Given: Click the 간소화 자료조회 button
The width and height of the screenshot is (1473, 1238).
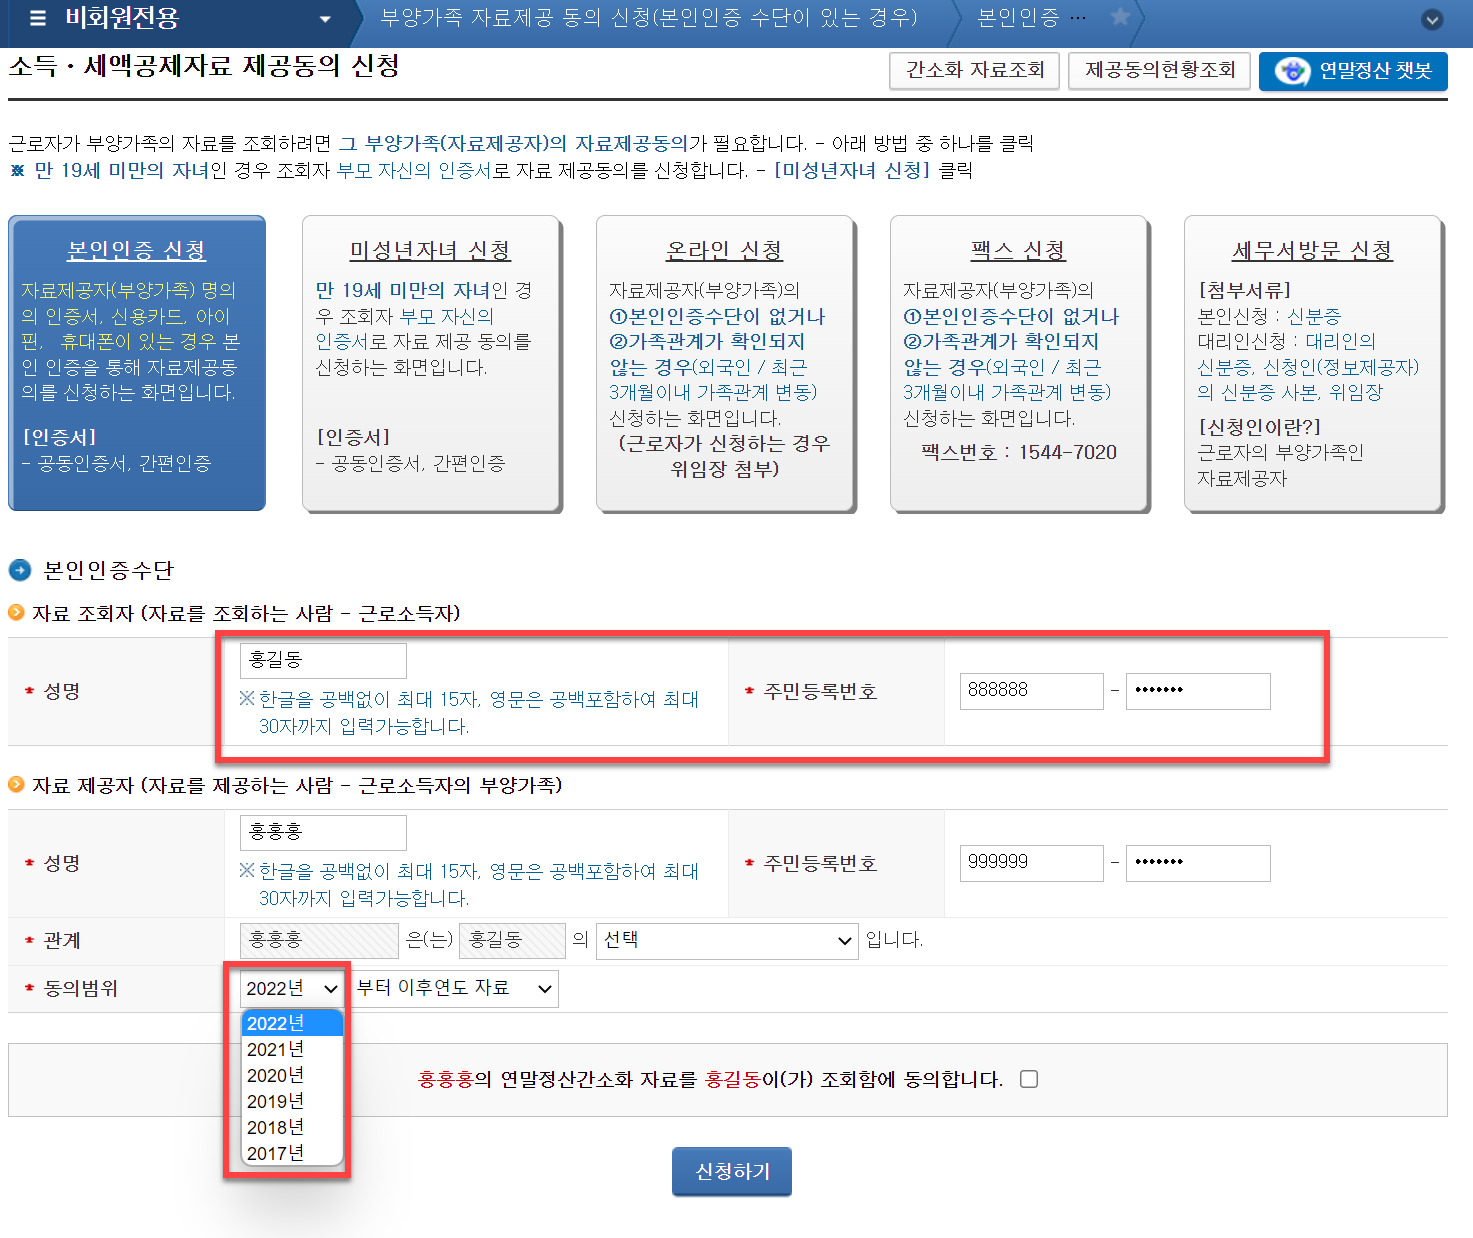Looking at the screenshot, I should (975, 71).
